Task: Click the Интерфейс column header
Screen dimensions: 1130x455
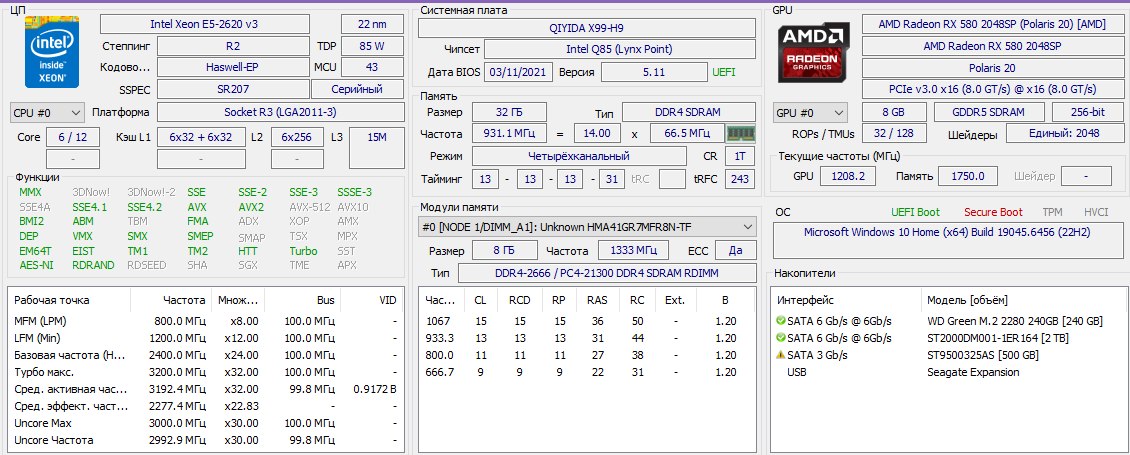Action: pos(806,299)
